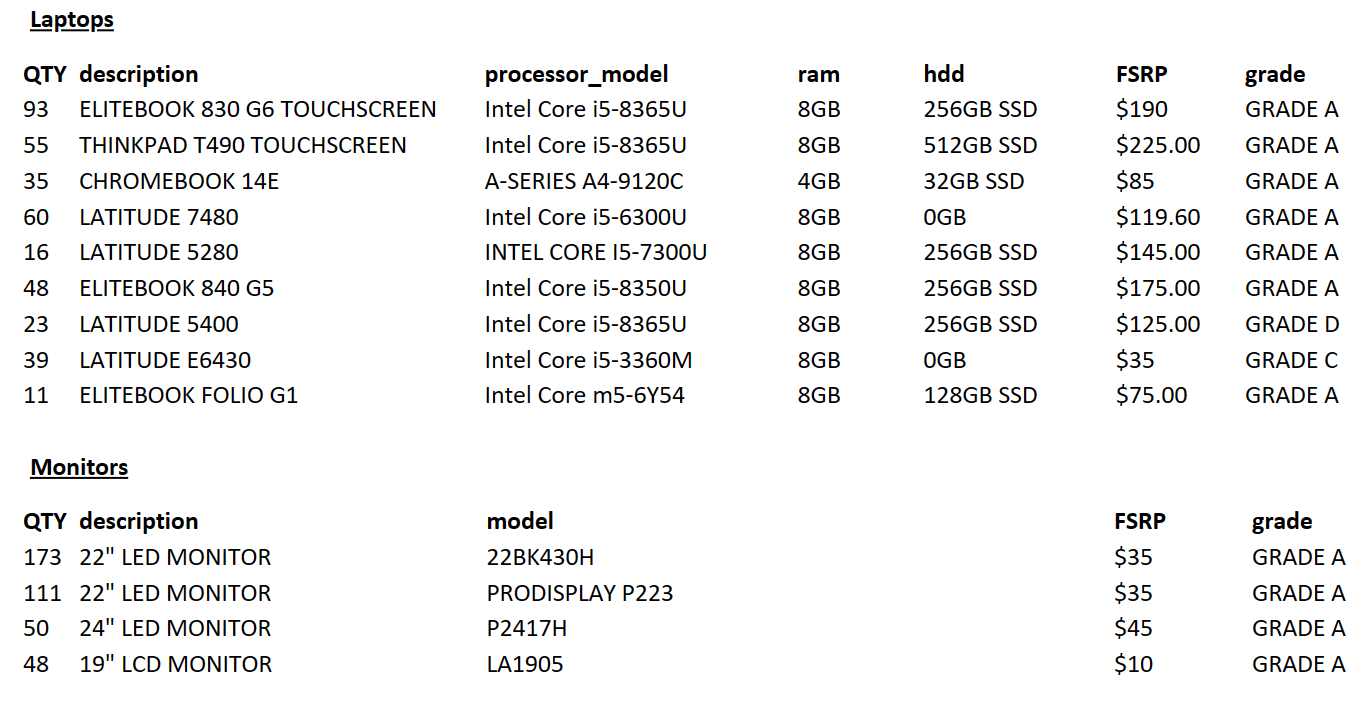Select the 128GB SSD cell
Screen dimensions: 1371x703
(x=981, y=396)
